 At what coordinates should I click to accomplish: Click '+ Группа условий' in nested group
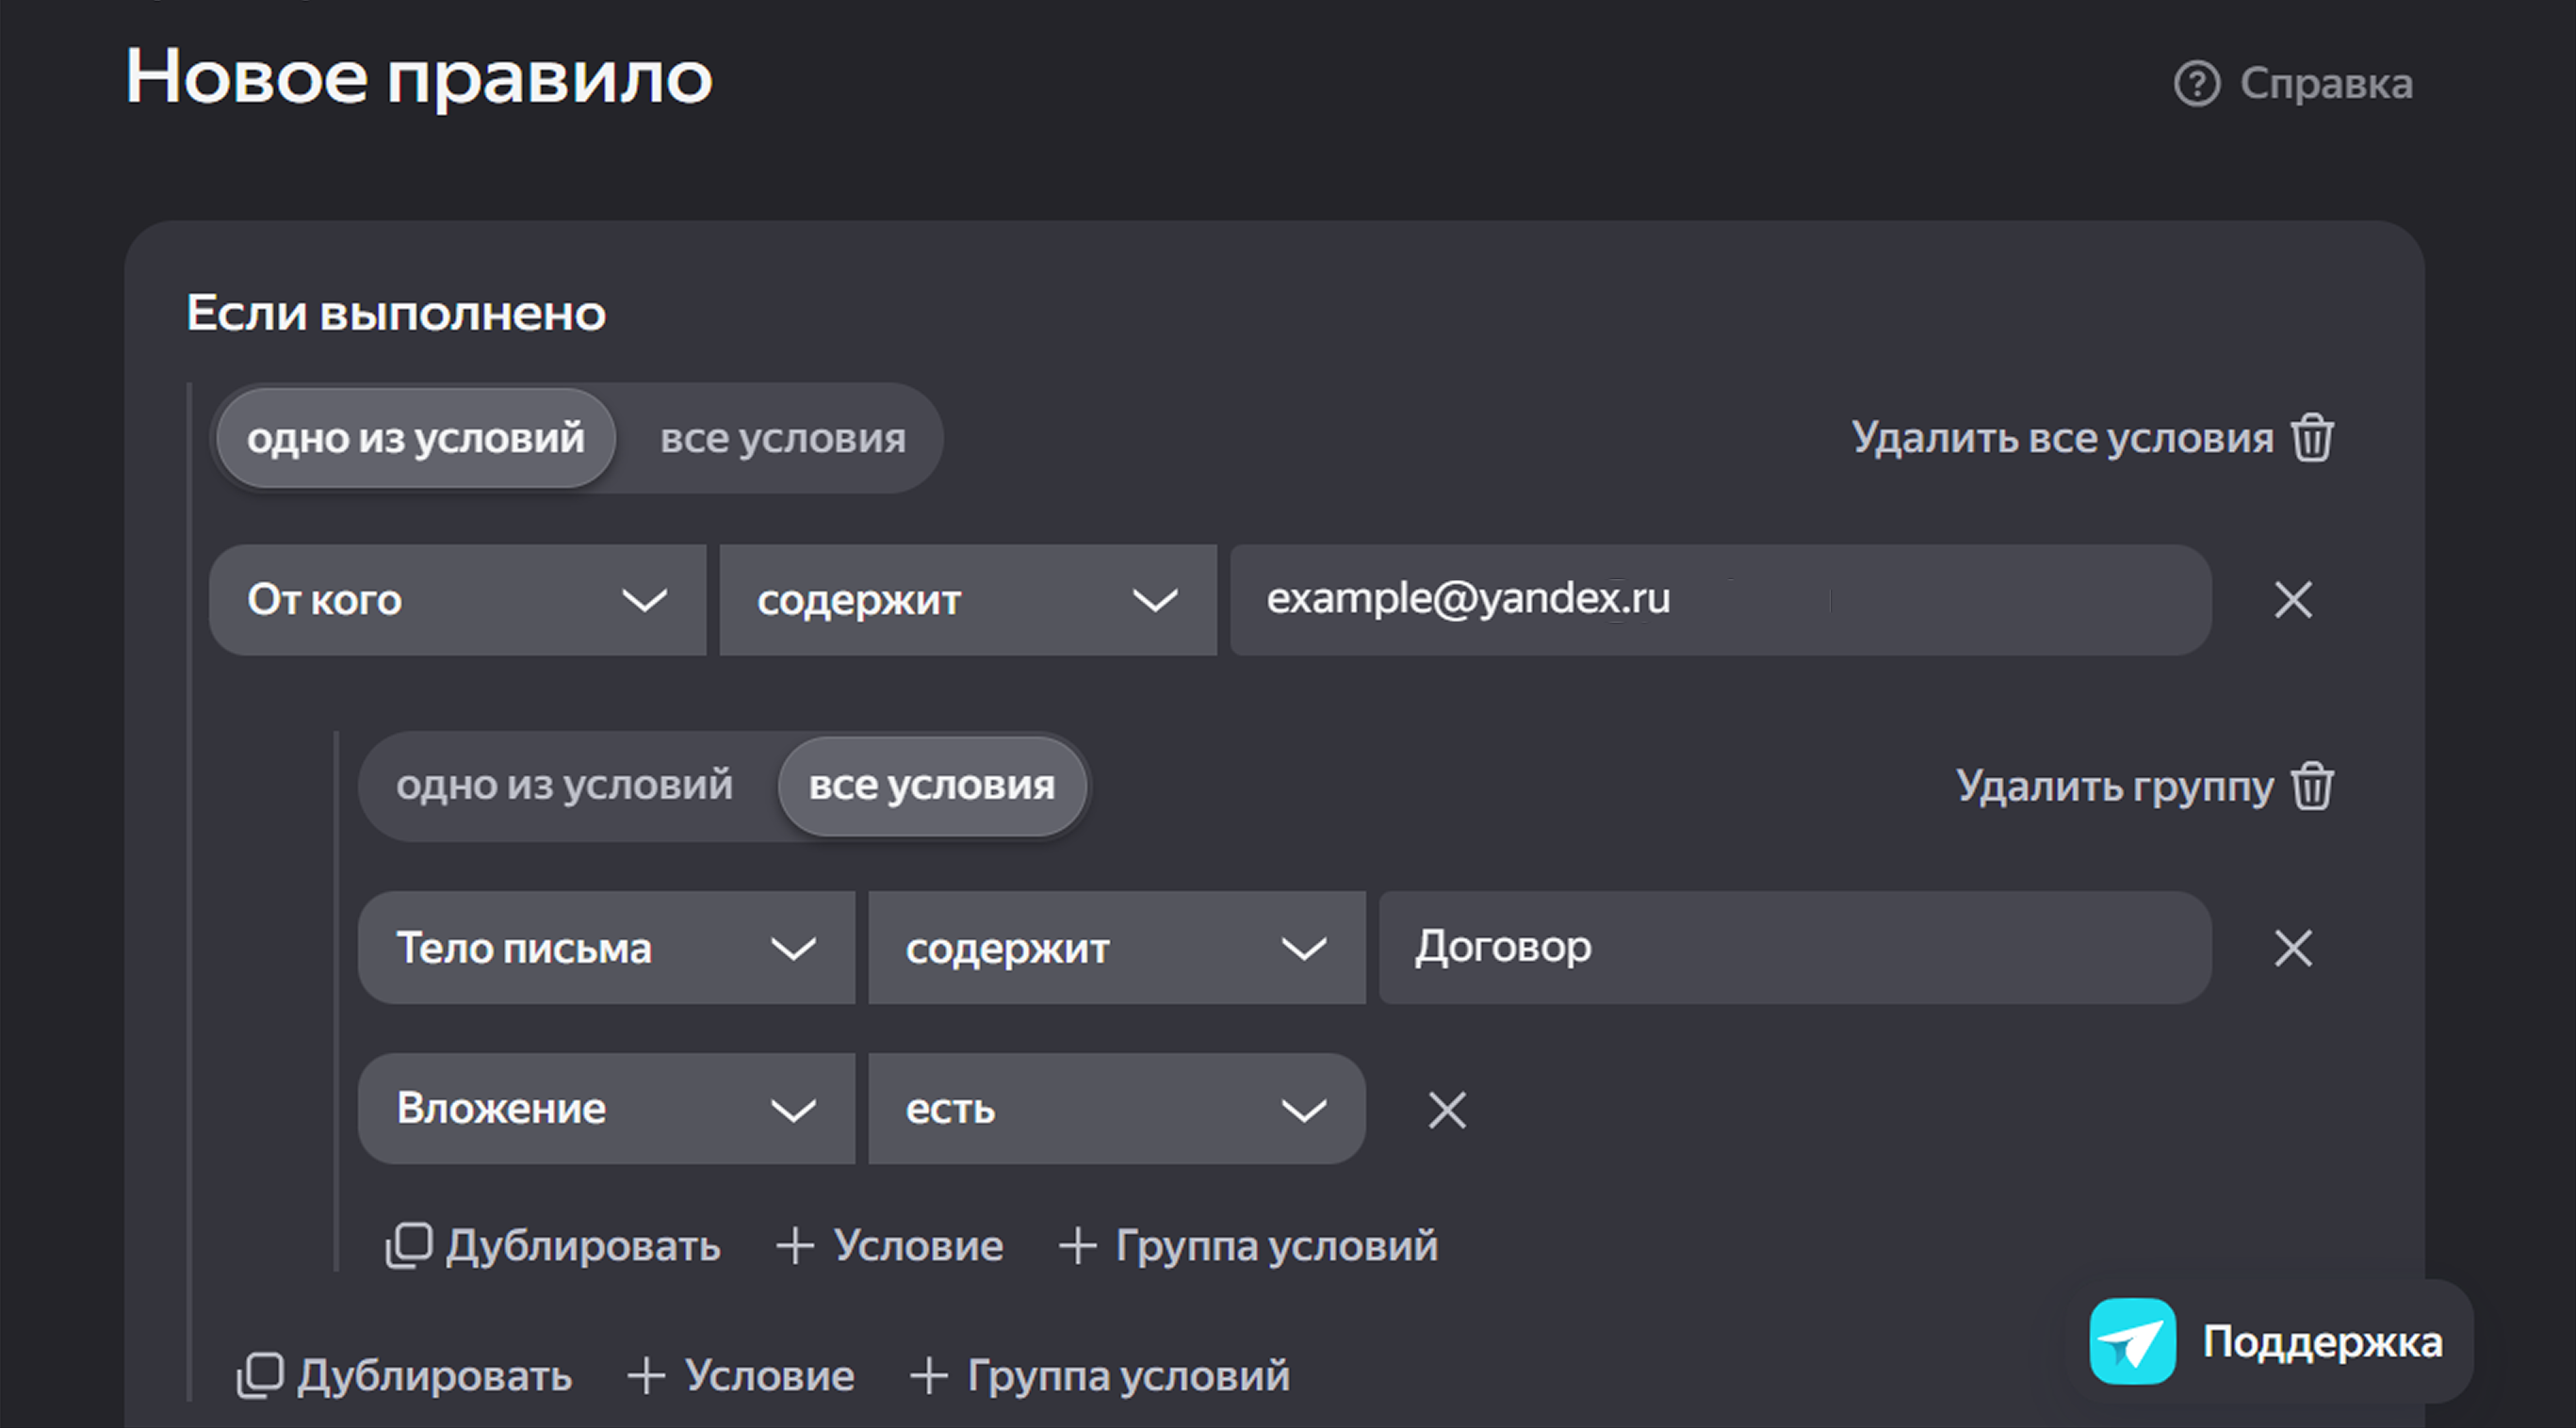click(x=1248, y=1246)
